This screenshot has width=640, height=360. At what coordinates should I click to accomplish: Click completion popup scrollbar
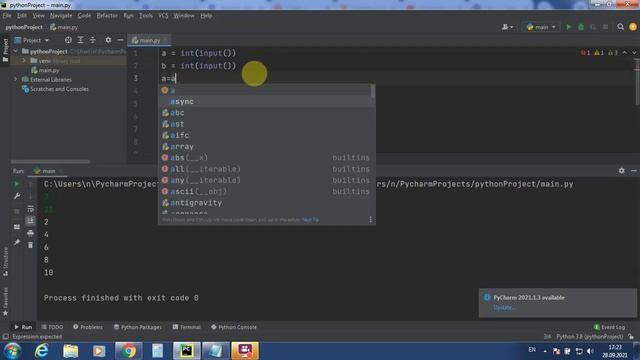coord(372,91)
